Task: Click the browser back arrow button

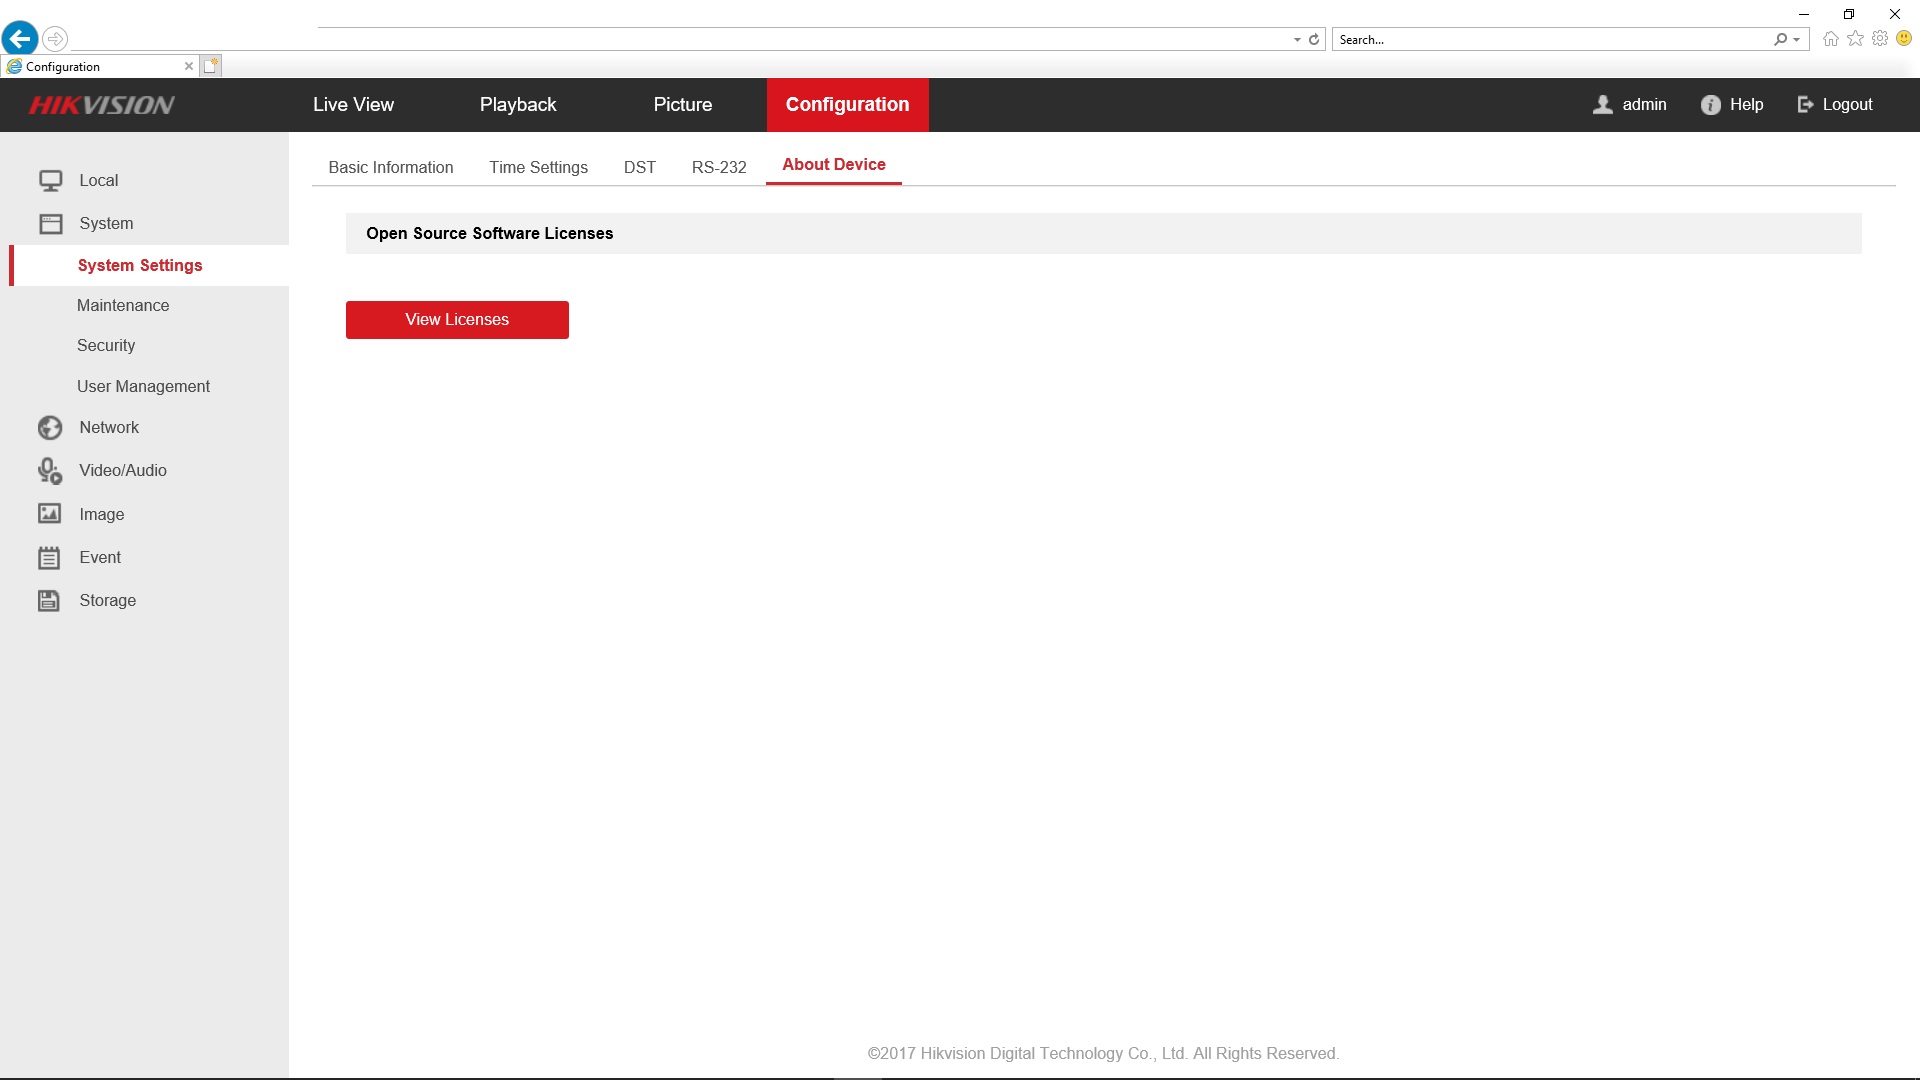Action: pyautogui.click(x=20, y=39)
